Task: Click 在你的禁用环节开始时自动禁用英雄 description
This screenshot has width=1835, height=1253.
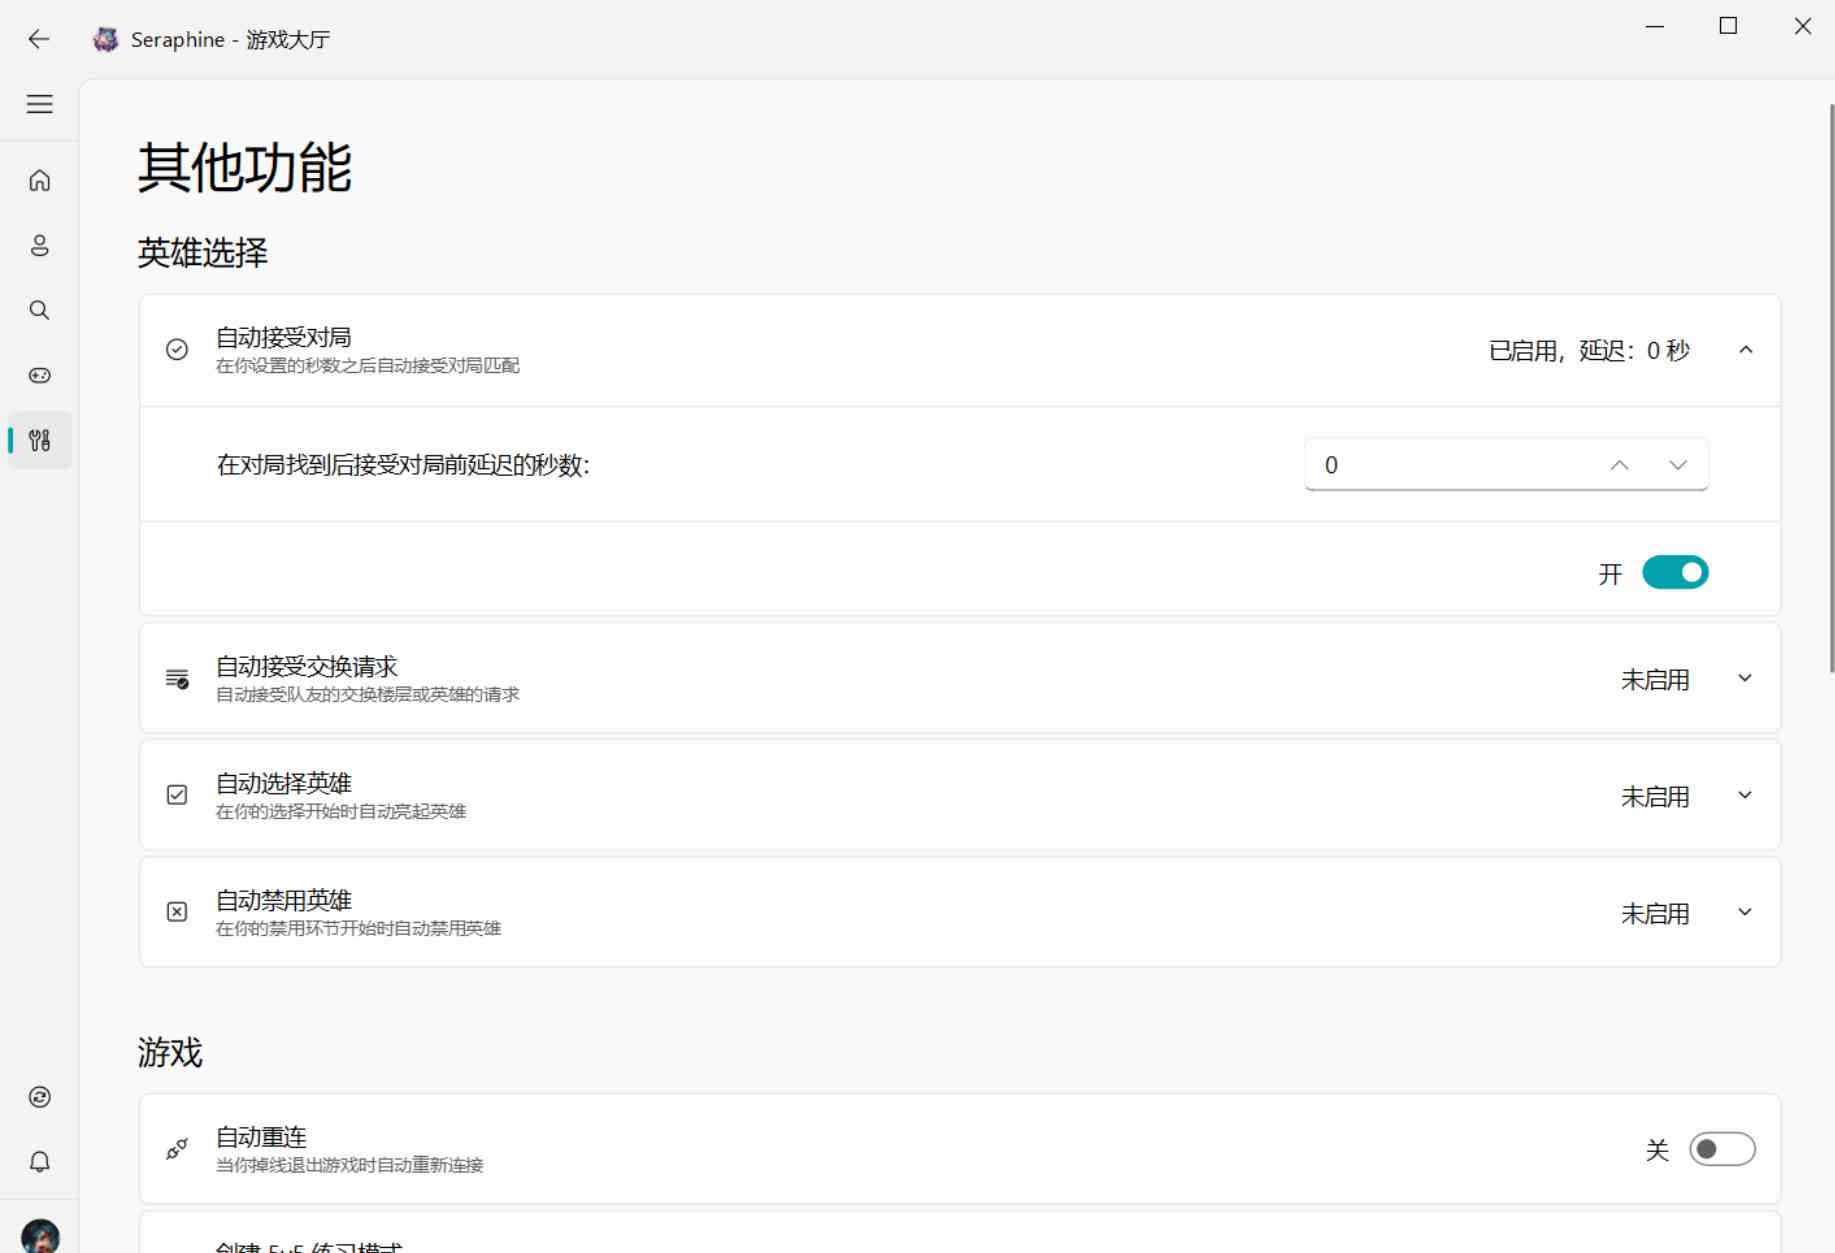Action: pyautogui.click(x=358, y=929)
